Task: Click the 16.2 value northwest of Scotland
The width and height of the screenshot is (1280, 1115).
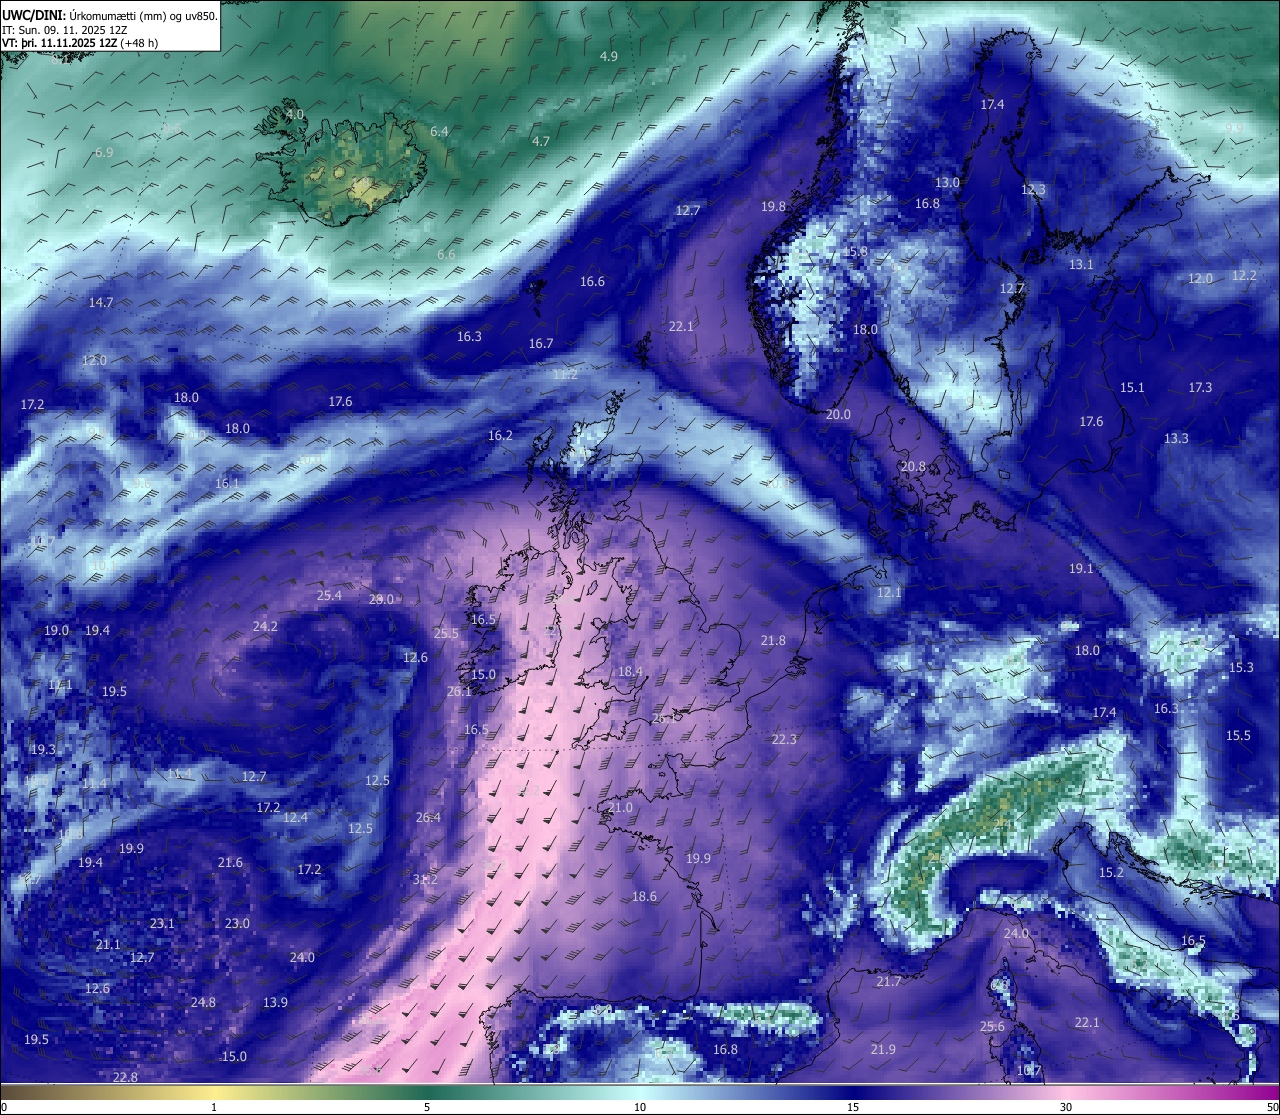Action: coord(500,436)
